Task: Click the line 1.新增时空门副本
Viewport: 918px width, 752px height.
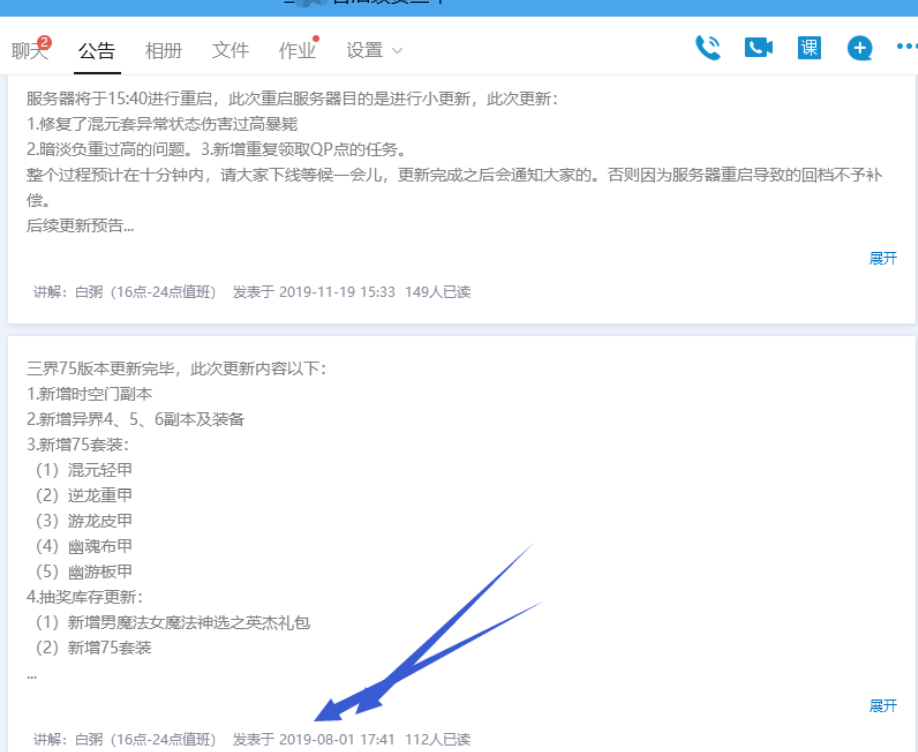Action: click(x=90, y=394)
